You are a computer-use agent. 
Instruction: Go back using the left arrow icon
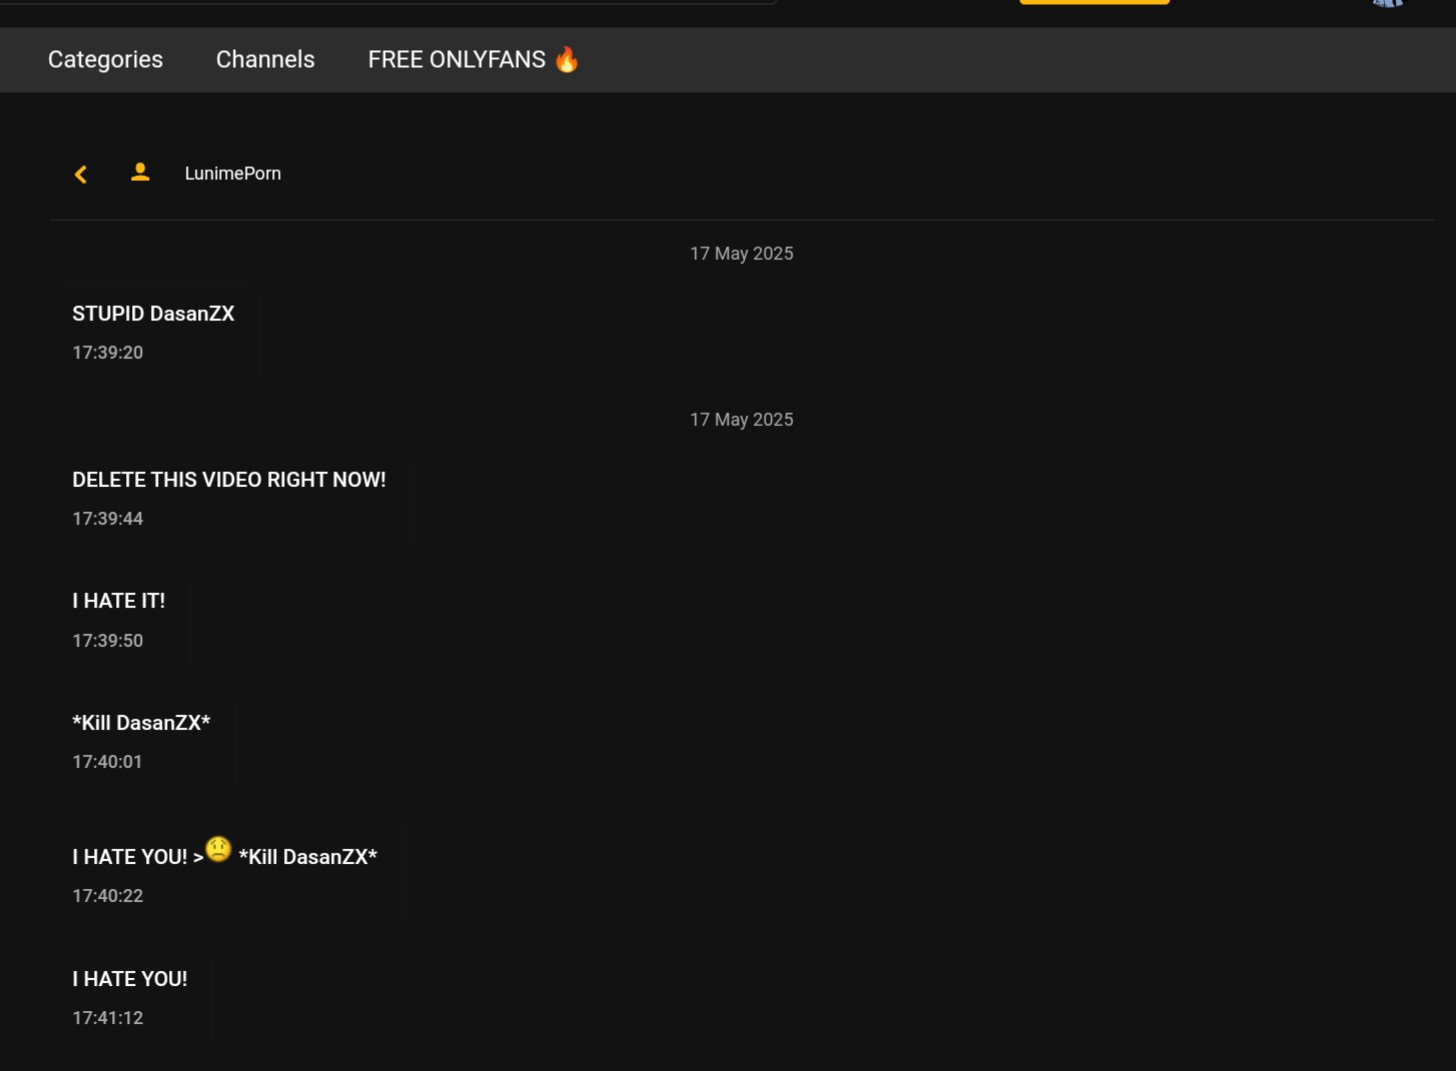pyautogui.click(x=80, y=174)
